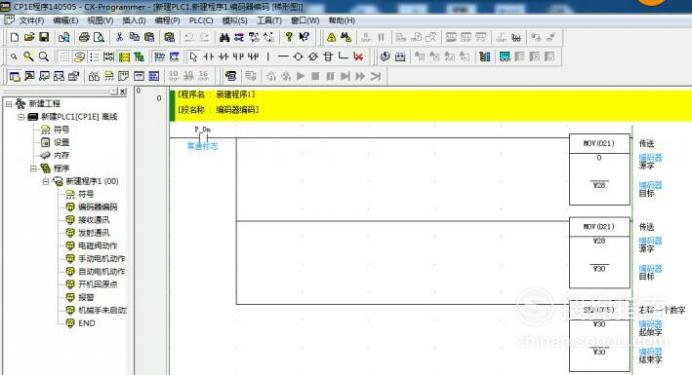Select the 发射通讯 section
Screen dimensions: 692x375
click(94, 232)
